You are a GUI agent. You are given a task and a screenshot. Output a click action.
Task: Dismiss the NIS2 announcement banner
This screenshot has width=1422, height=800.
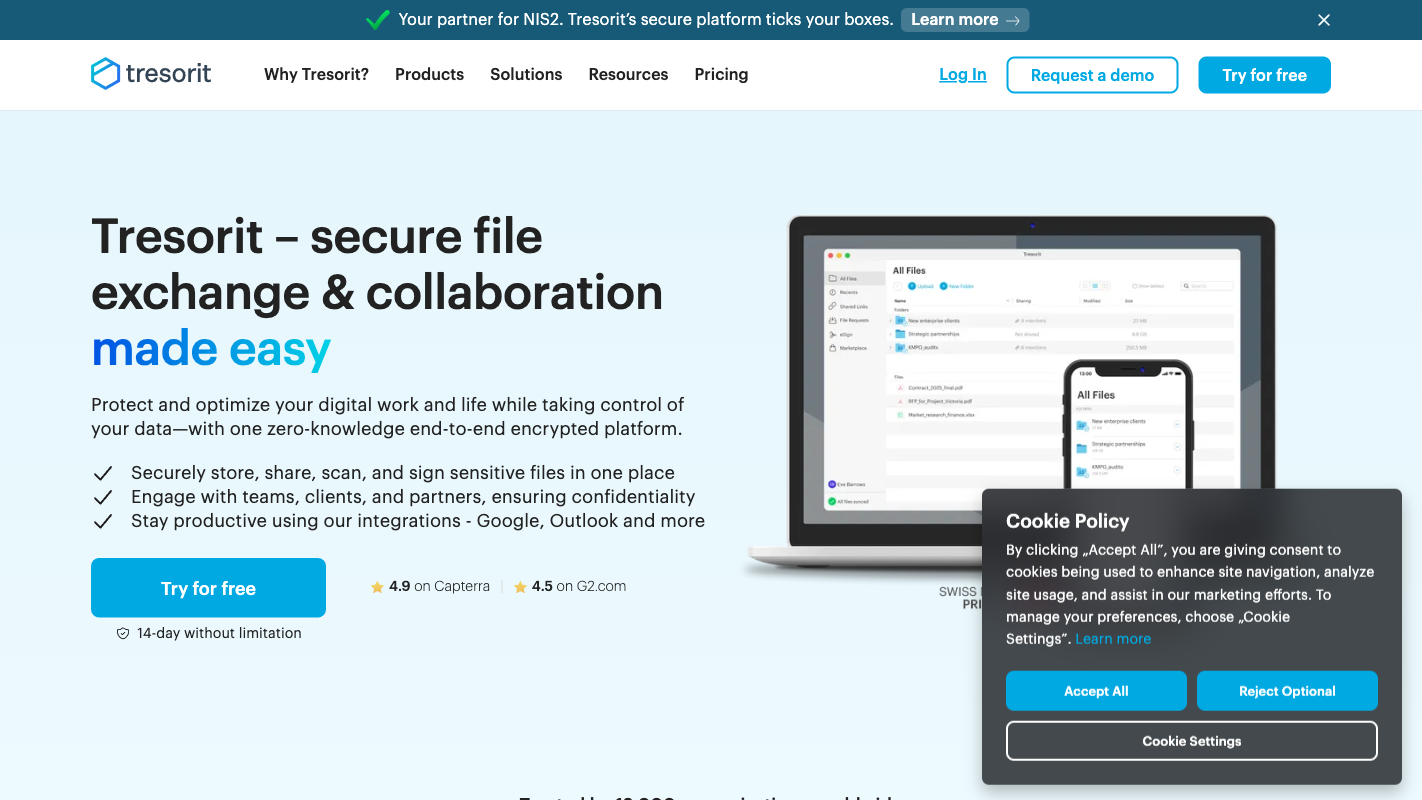click(x=1324, y=20)
